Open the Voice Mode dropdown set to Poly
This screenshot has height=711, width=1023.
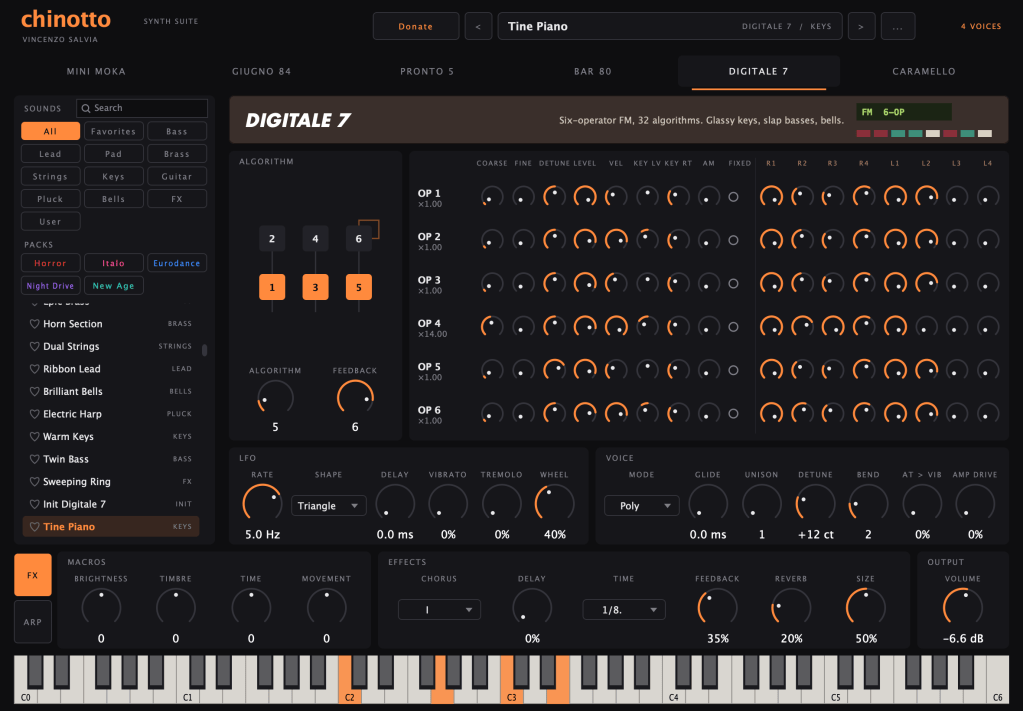click(x=641, y=506)
